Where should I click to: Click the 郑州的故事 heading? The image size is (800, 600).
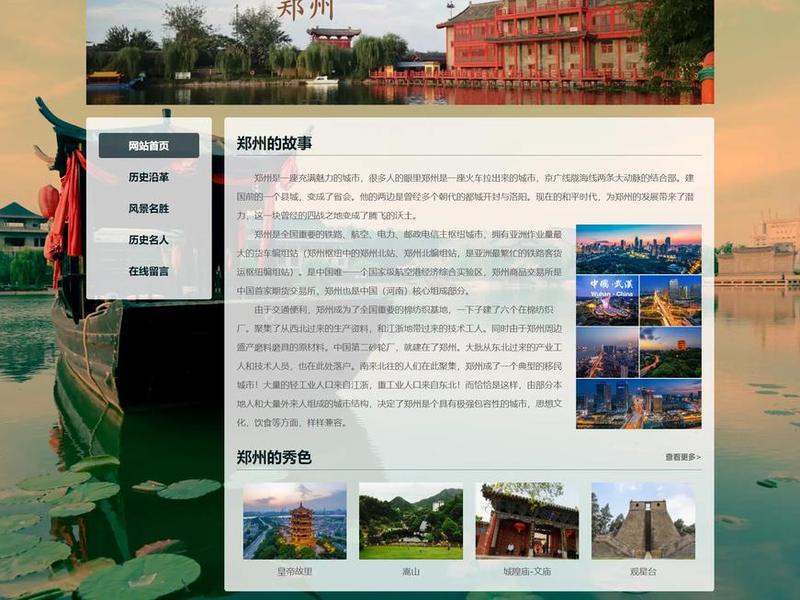(274, 143)
